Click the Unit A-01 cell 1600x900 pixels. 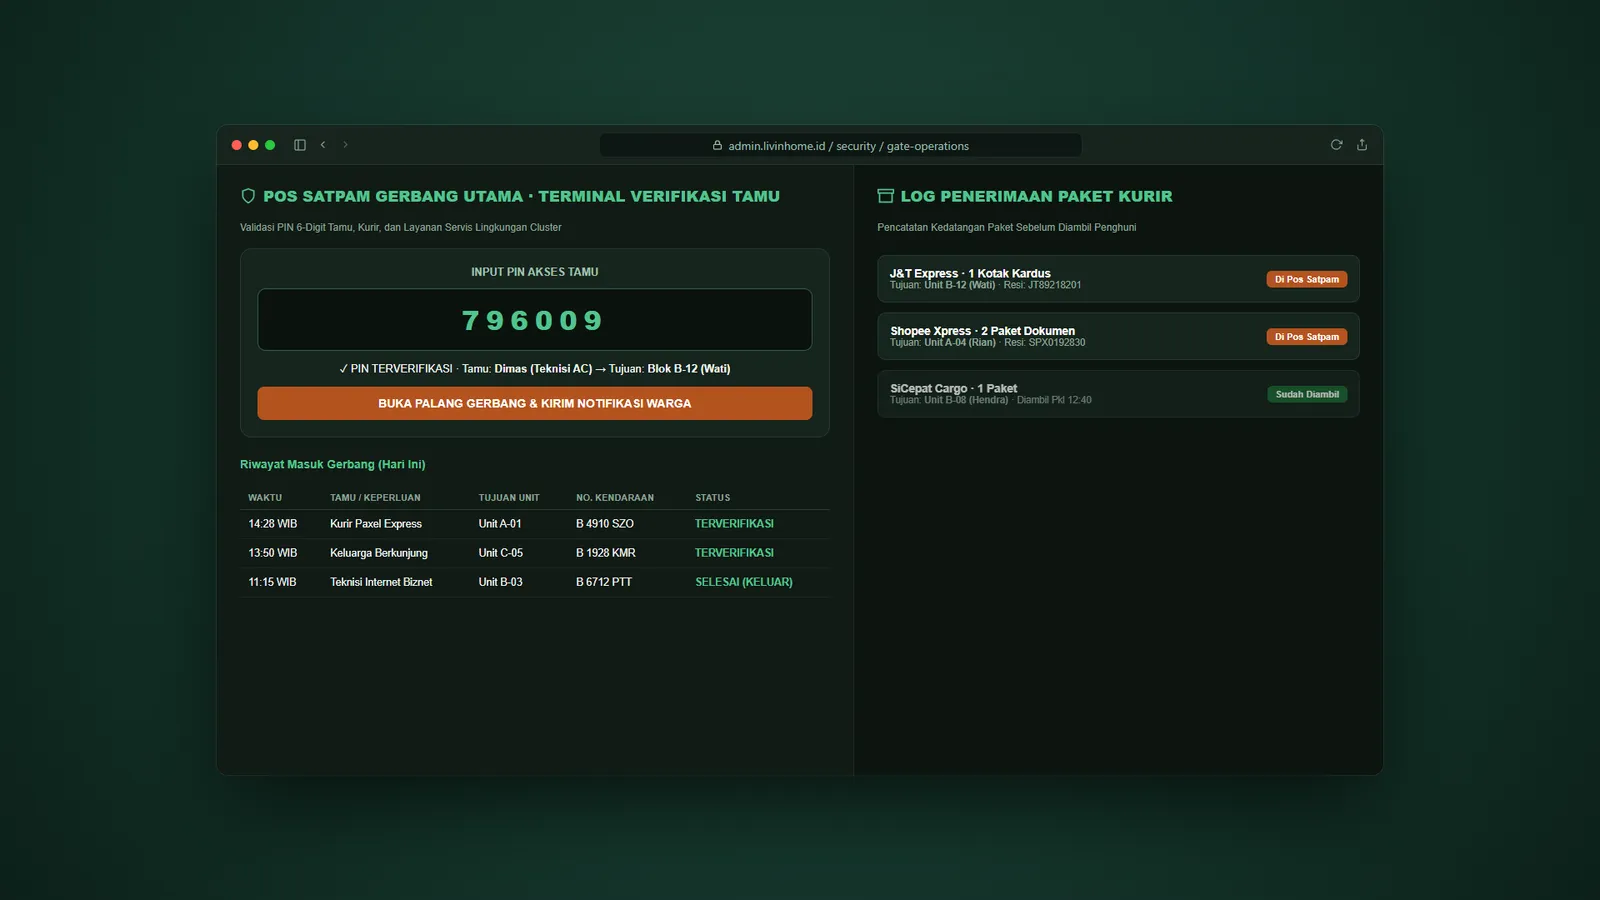click(x=500, y=524)
